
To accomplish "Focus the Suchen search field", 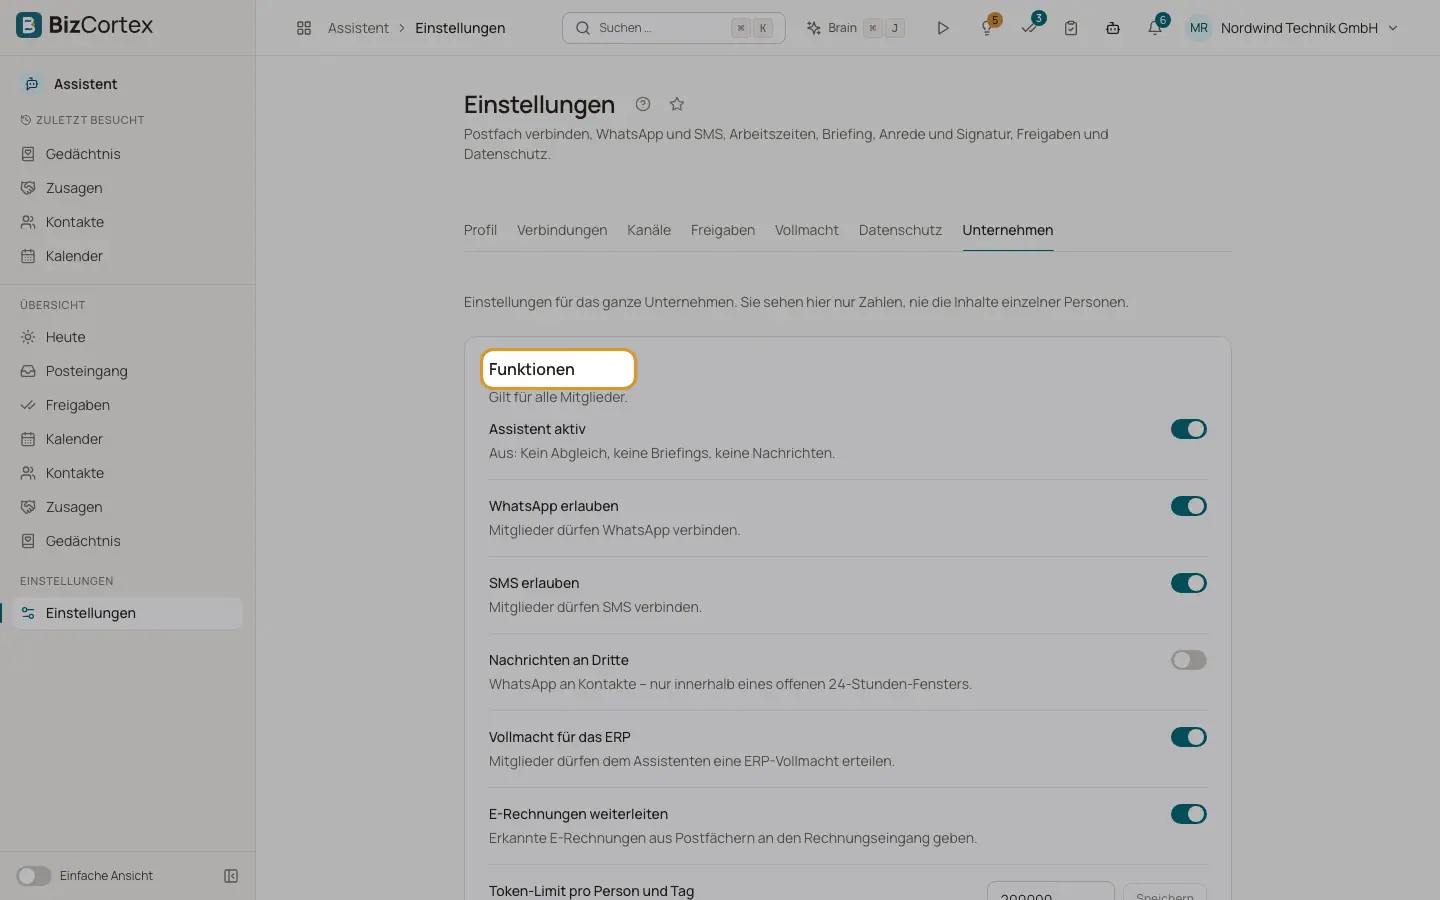I will [674, 28].
